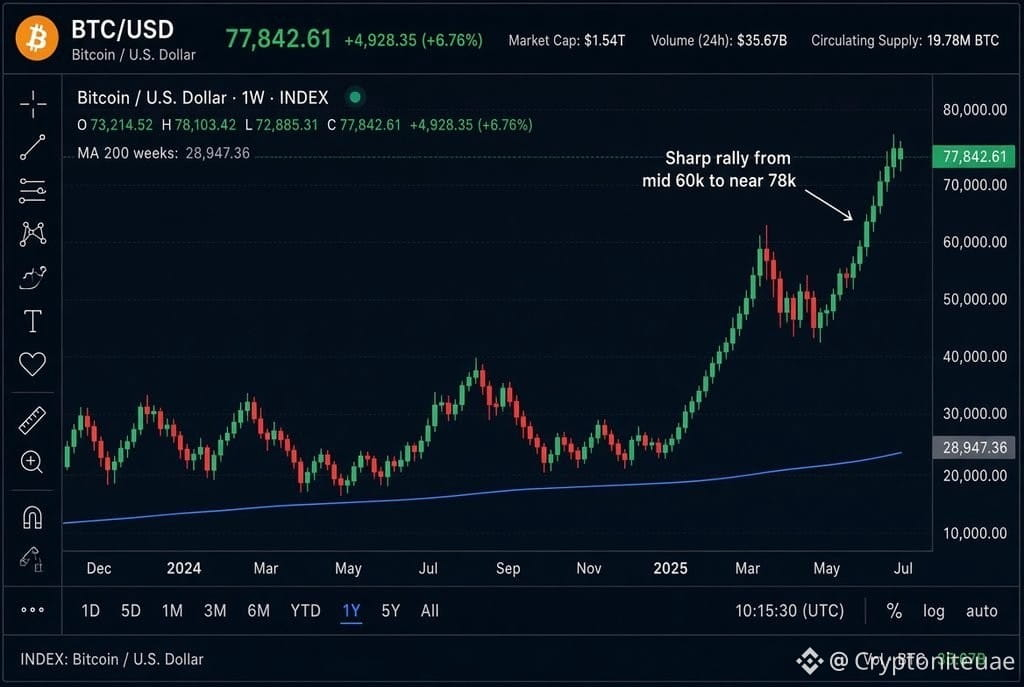The height and width of the screenshot is (687, 1024).
Task: Click the large header price 77,842.61
Action: coord(279,39)
